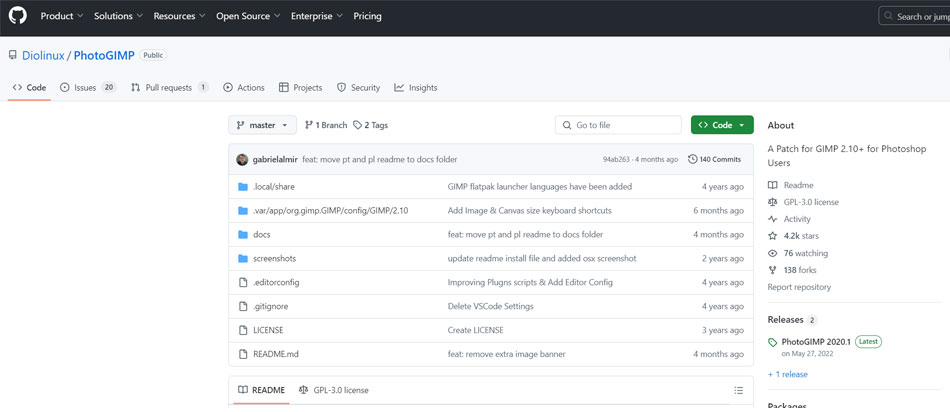
Task: Go to the Actions tab
Action: tap(244, 88)
